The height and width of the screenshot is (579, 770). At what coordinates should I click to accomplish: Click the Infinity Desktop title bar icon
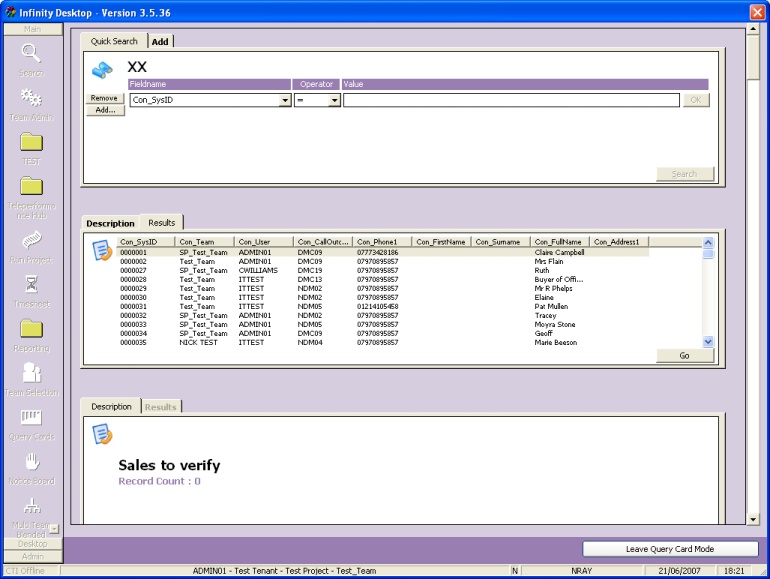[10, 12]
